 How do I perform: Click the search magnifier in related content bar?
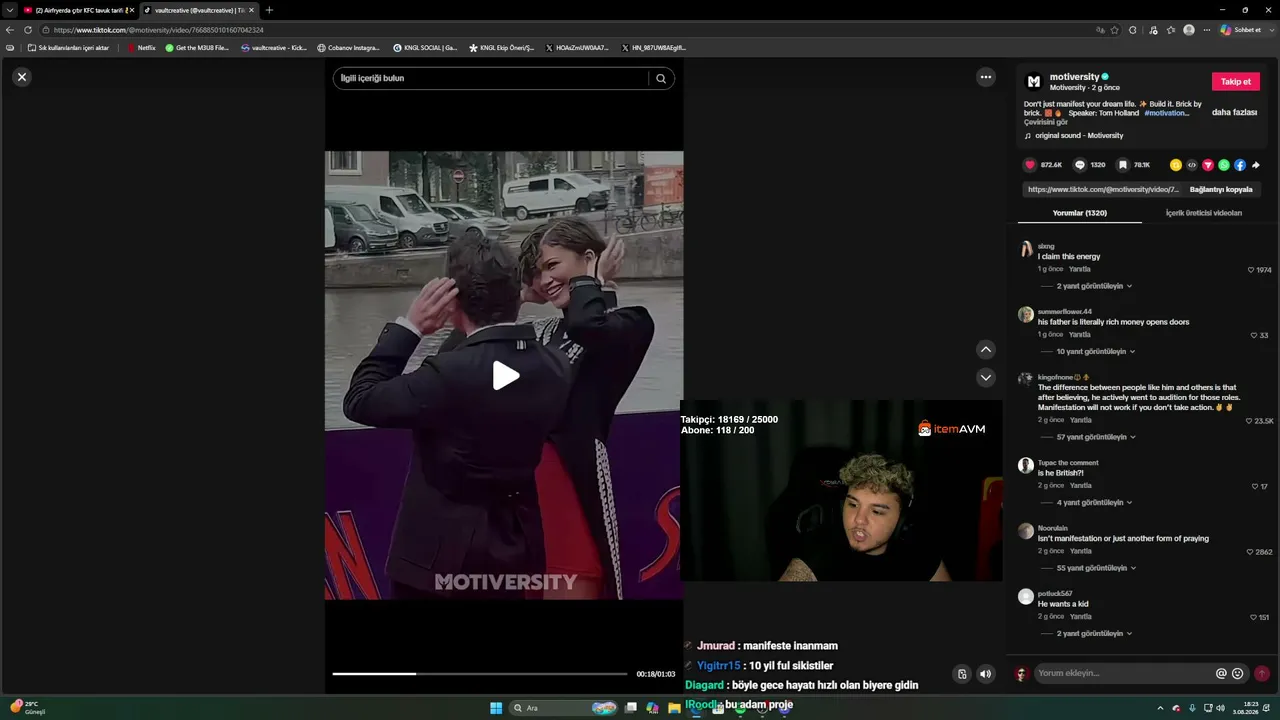pos(661,78)
